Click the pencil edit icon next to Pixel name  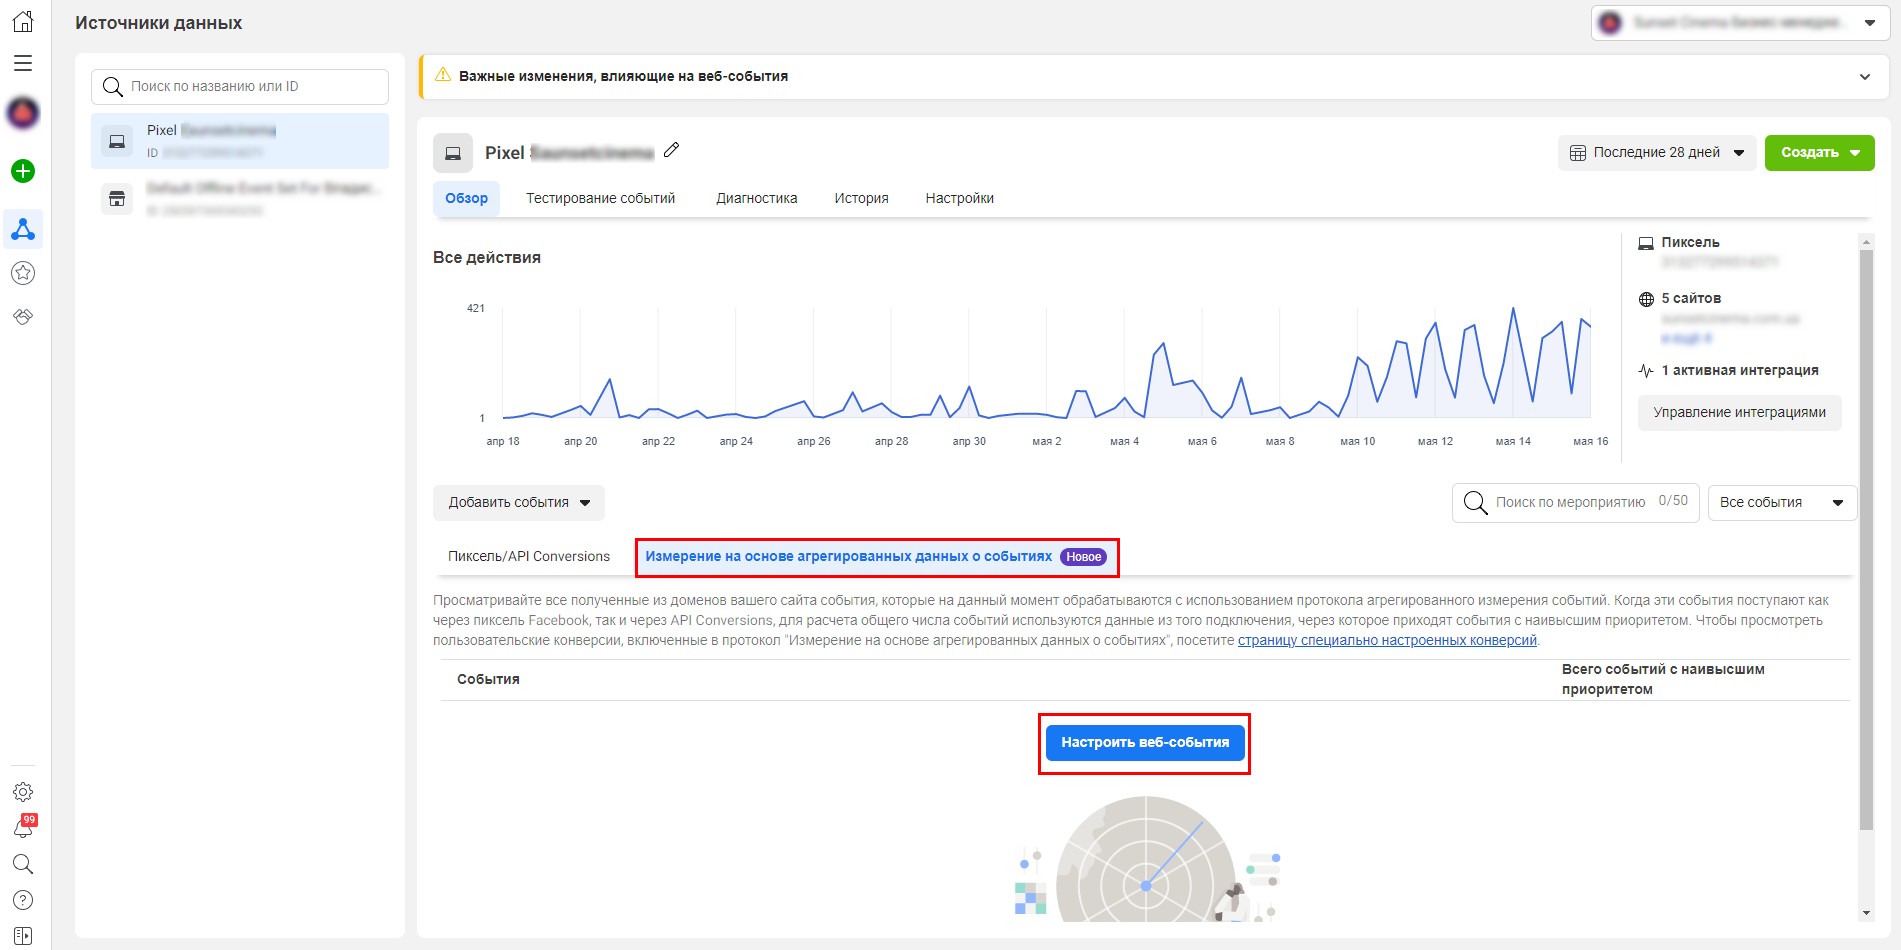pyautogui.click(x=672, y=150)
